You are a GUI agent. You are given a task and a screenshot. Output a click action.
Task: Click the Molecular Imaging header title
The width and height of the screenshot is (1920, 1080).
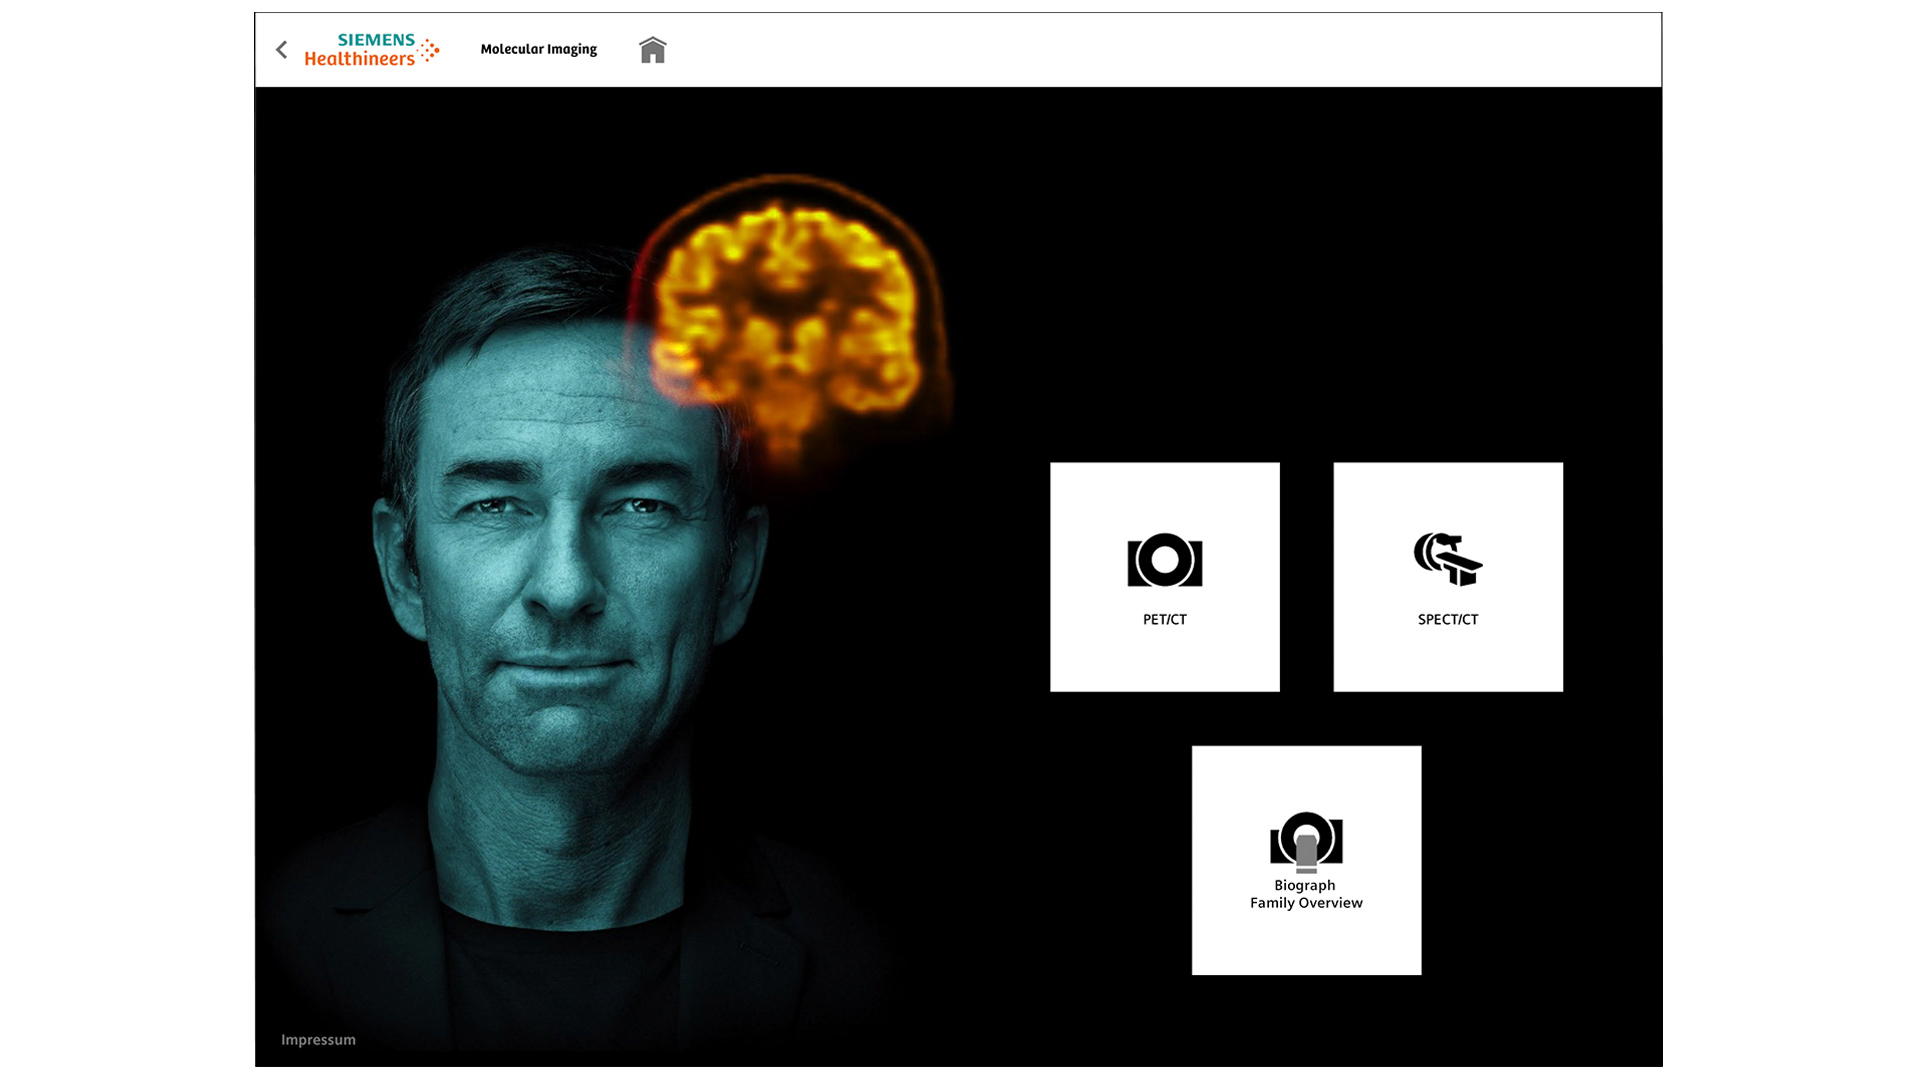539,48
